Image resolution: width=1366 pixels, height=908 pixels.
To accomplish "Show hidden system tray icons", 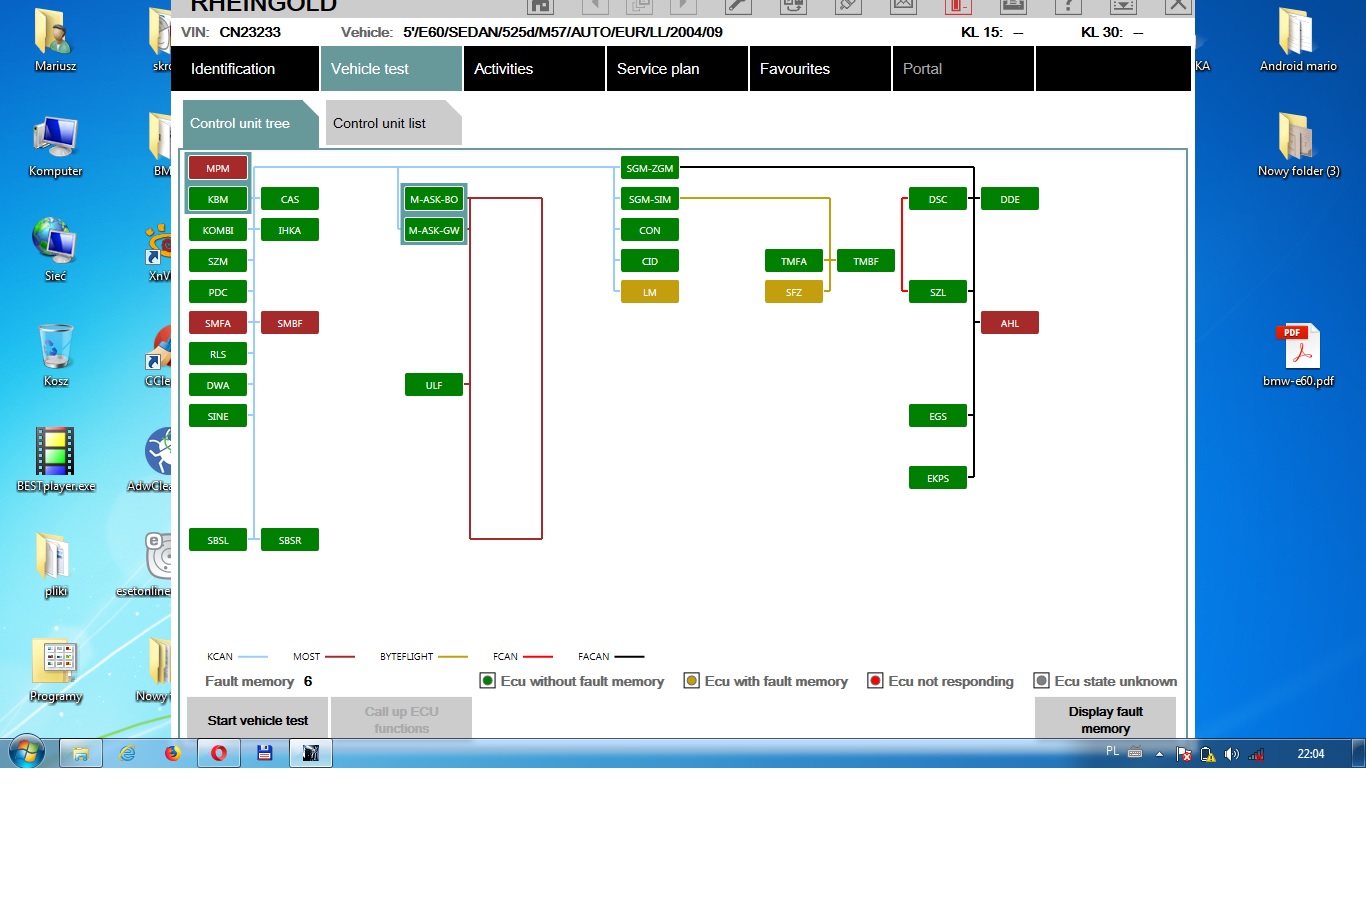I will [1159, 754].
